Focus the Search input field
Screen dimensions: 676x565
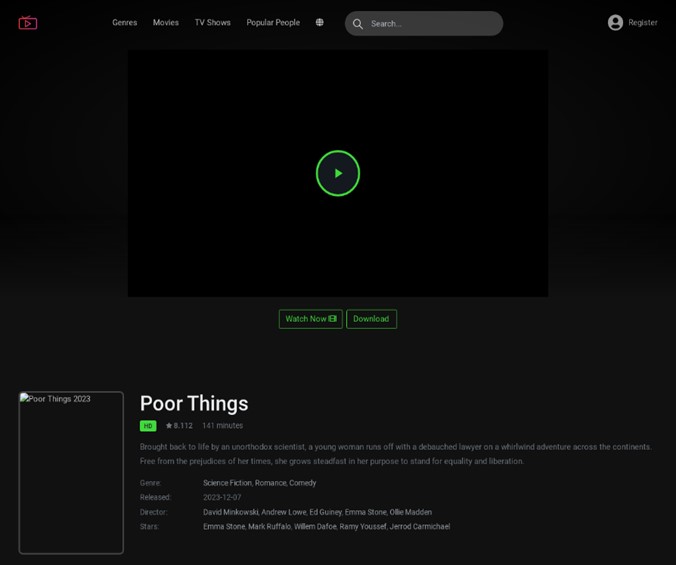[x=432, y=24]
